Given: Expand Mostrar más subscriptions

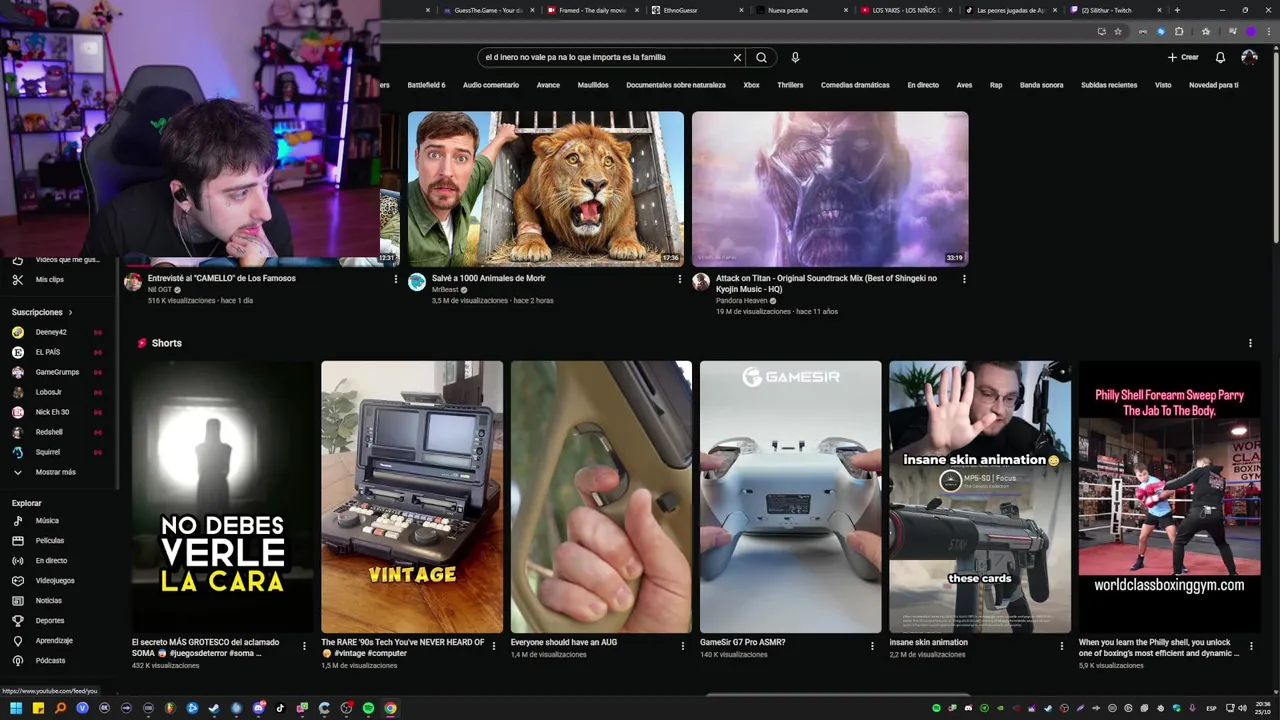Looking at the screenshot, I should (56, 472).
